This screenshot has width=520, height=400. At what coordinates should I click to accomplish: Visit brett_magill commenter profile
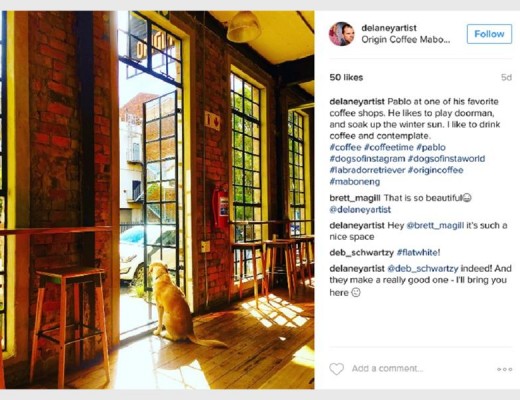point(355,198)
